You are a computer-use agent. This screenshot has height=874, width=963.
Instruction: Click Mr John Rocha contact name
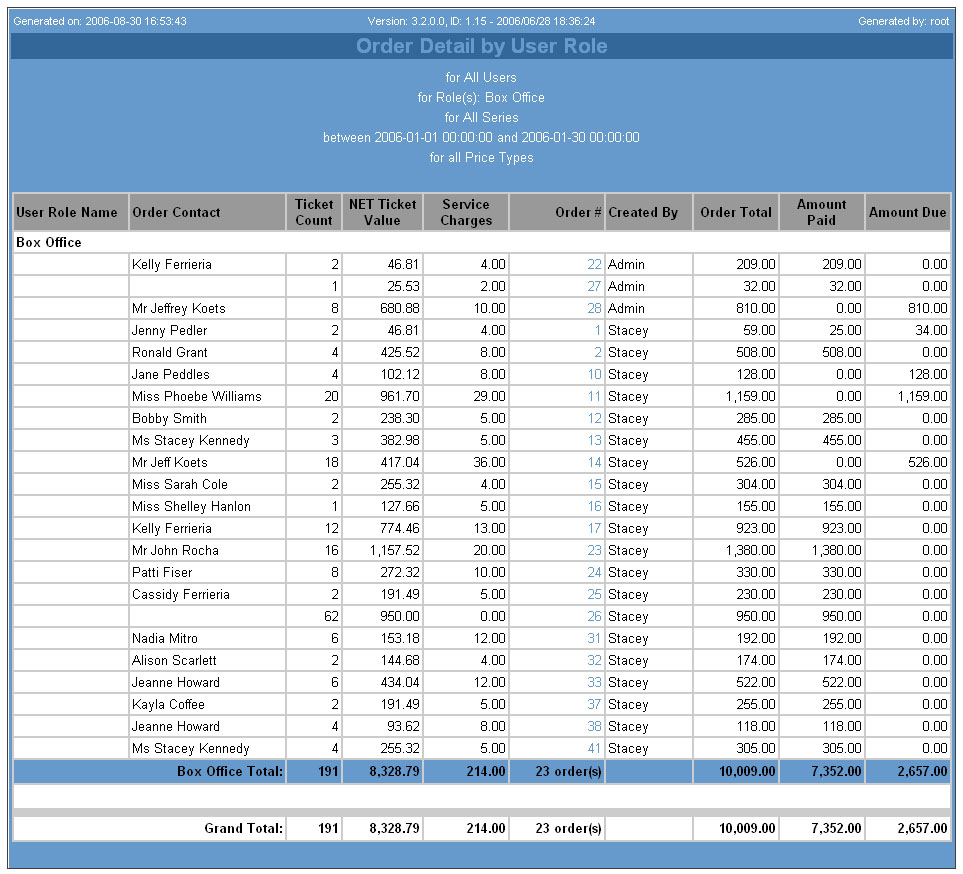point(175,551)
